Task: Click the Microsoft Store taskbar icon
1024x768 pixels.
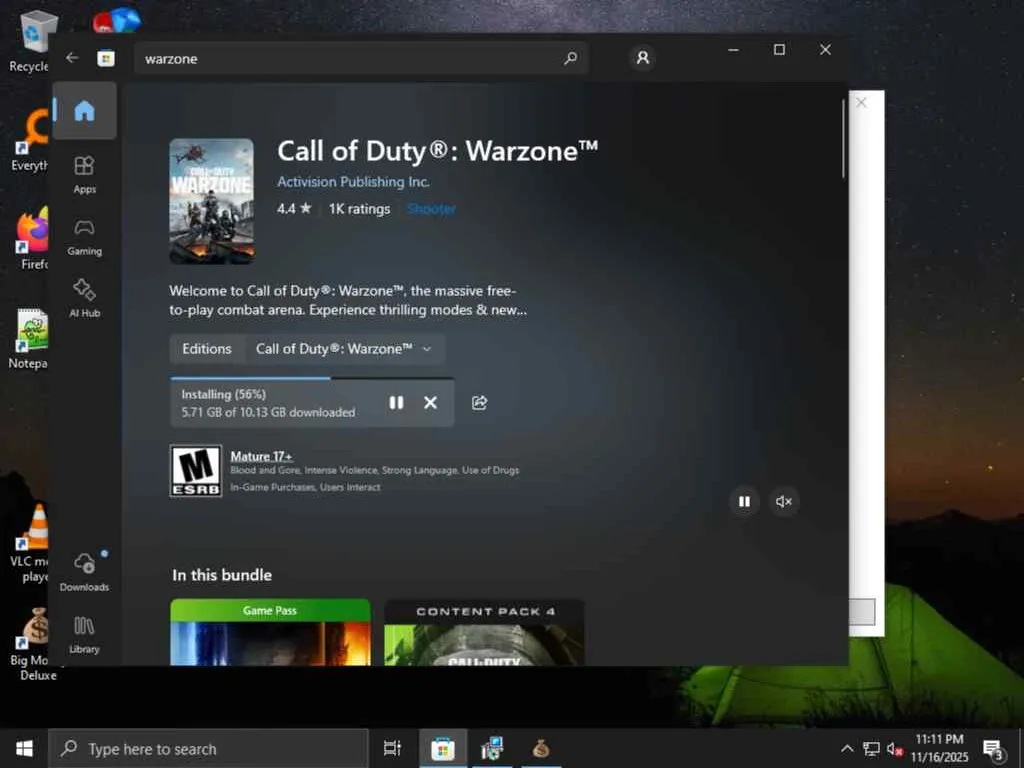Action: (x=442, y=748)
